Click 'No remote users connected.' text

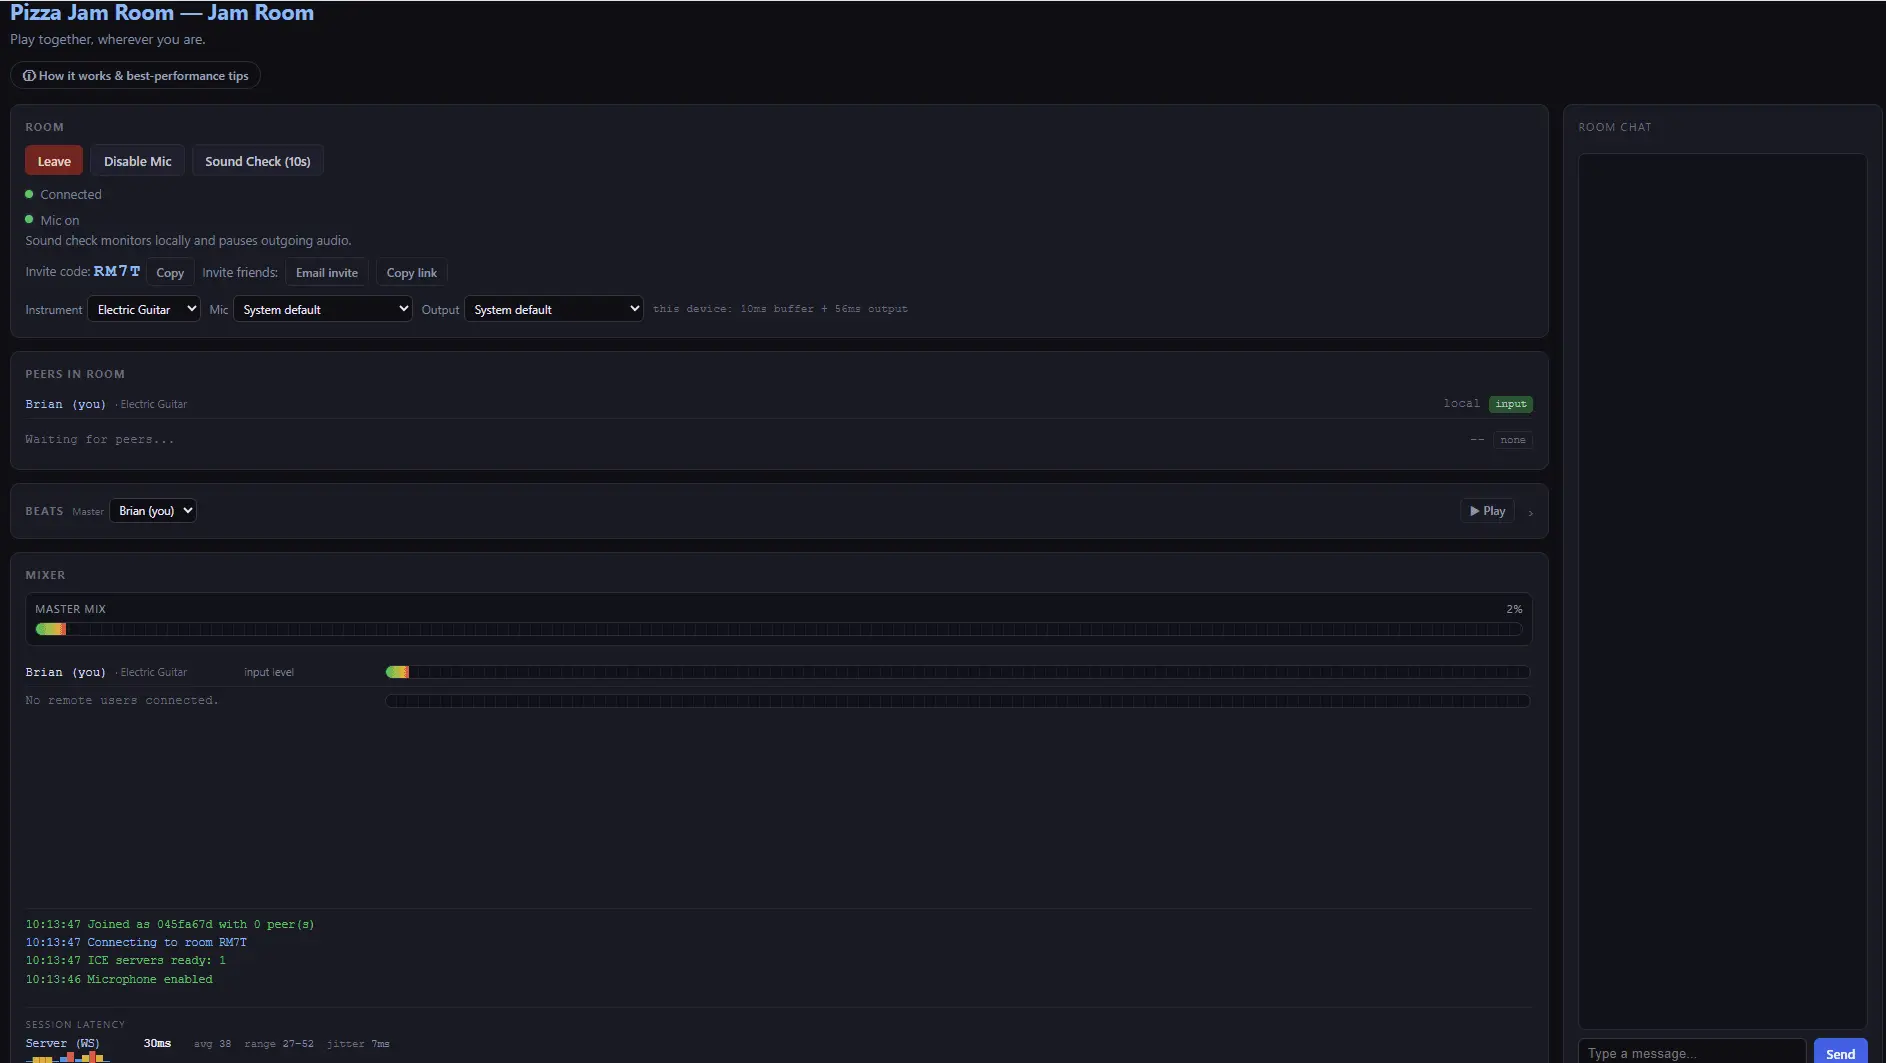click(x=121, y=700)
